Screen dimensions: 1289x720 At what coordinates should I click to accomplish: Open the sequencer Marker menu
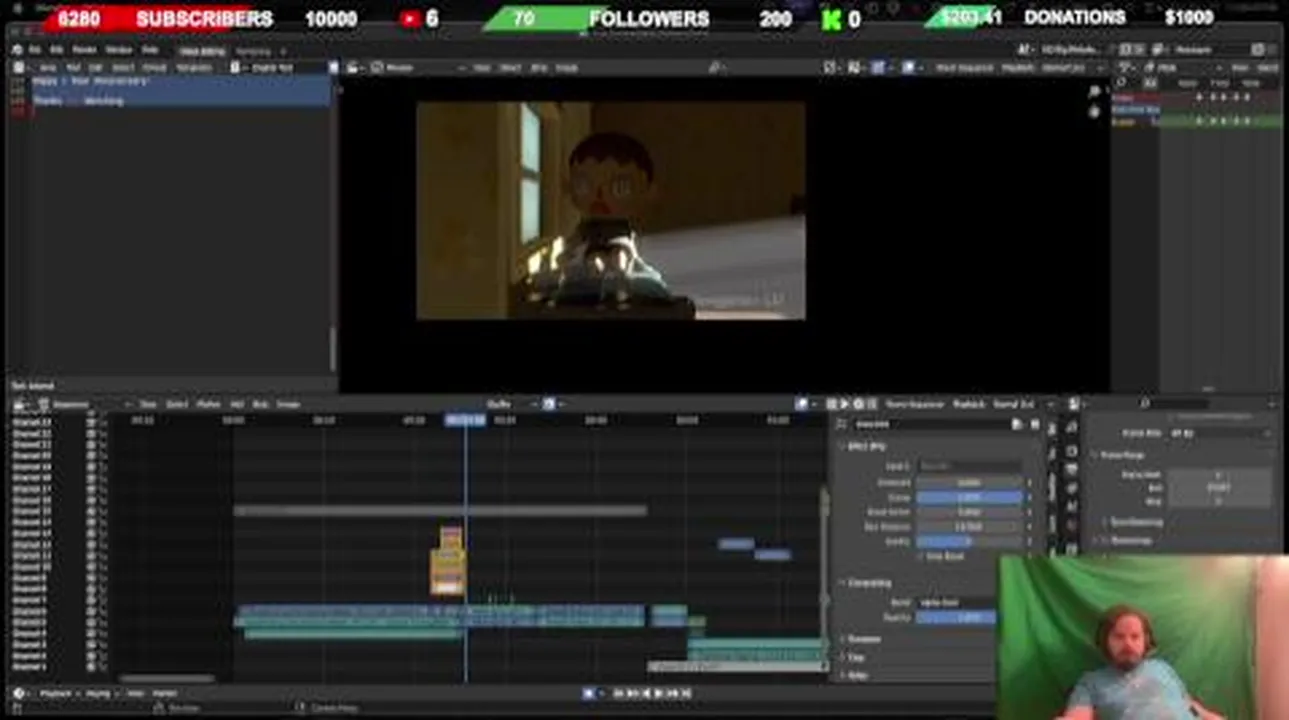click(208, 404)
